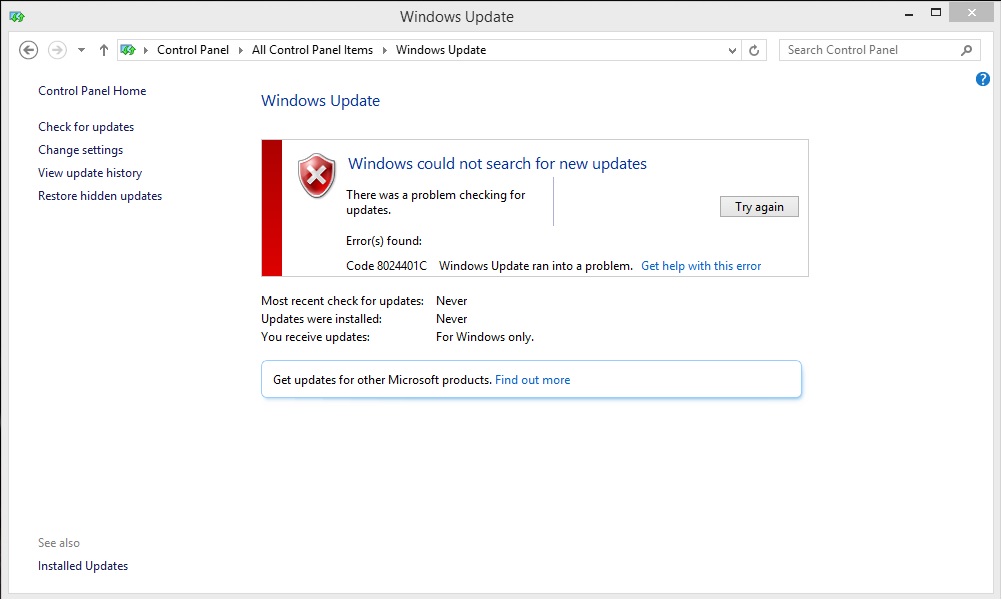Click the Windows Update icon in the address bar
The height and width of the screenshot is (600, 1002).
[128, 50]
